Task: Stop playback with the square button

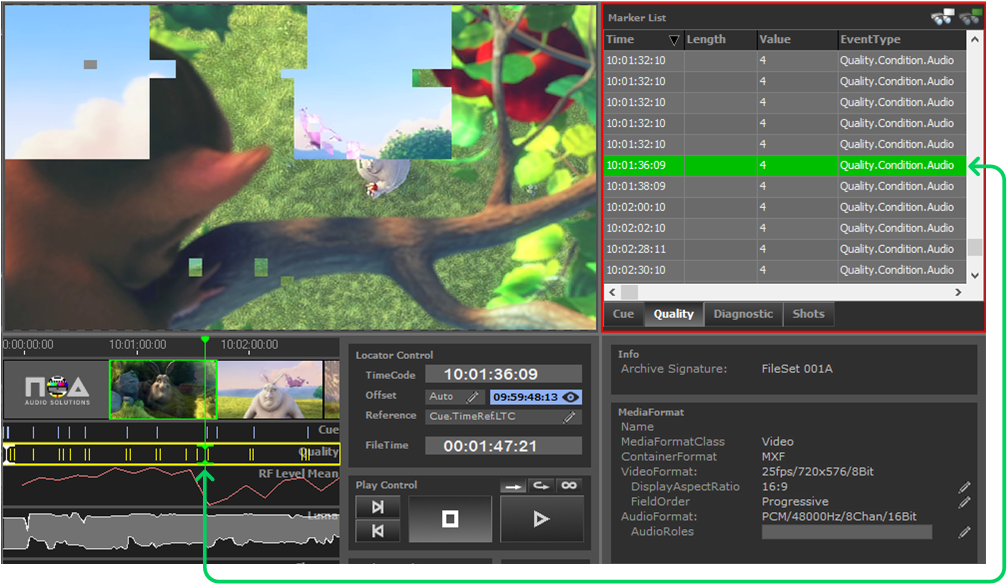Action: [450, 518]
